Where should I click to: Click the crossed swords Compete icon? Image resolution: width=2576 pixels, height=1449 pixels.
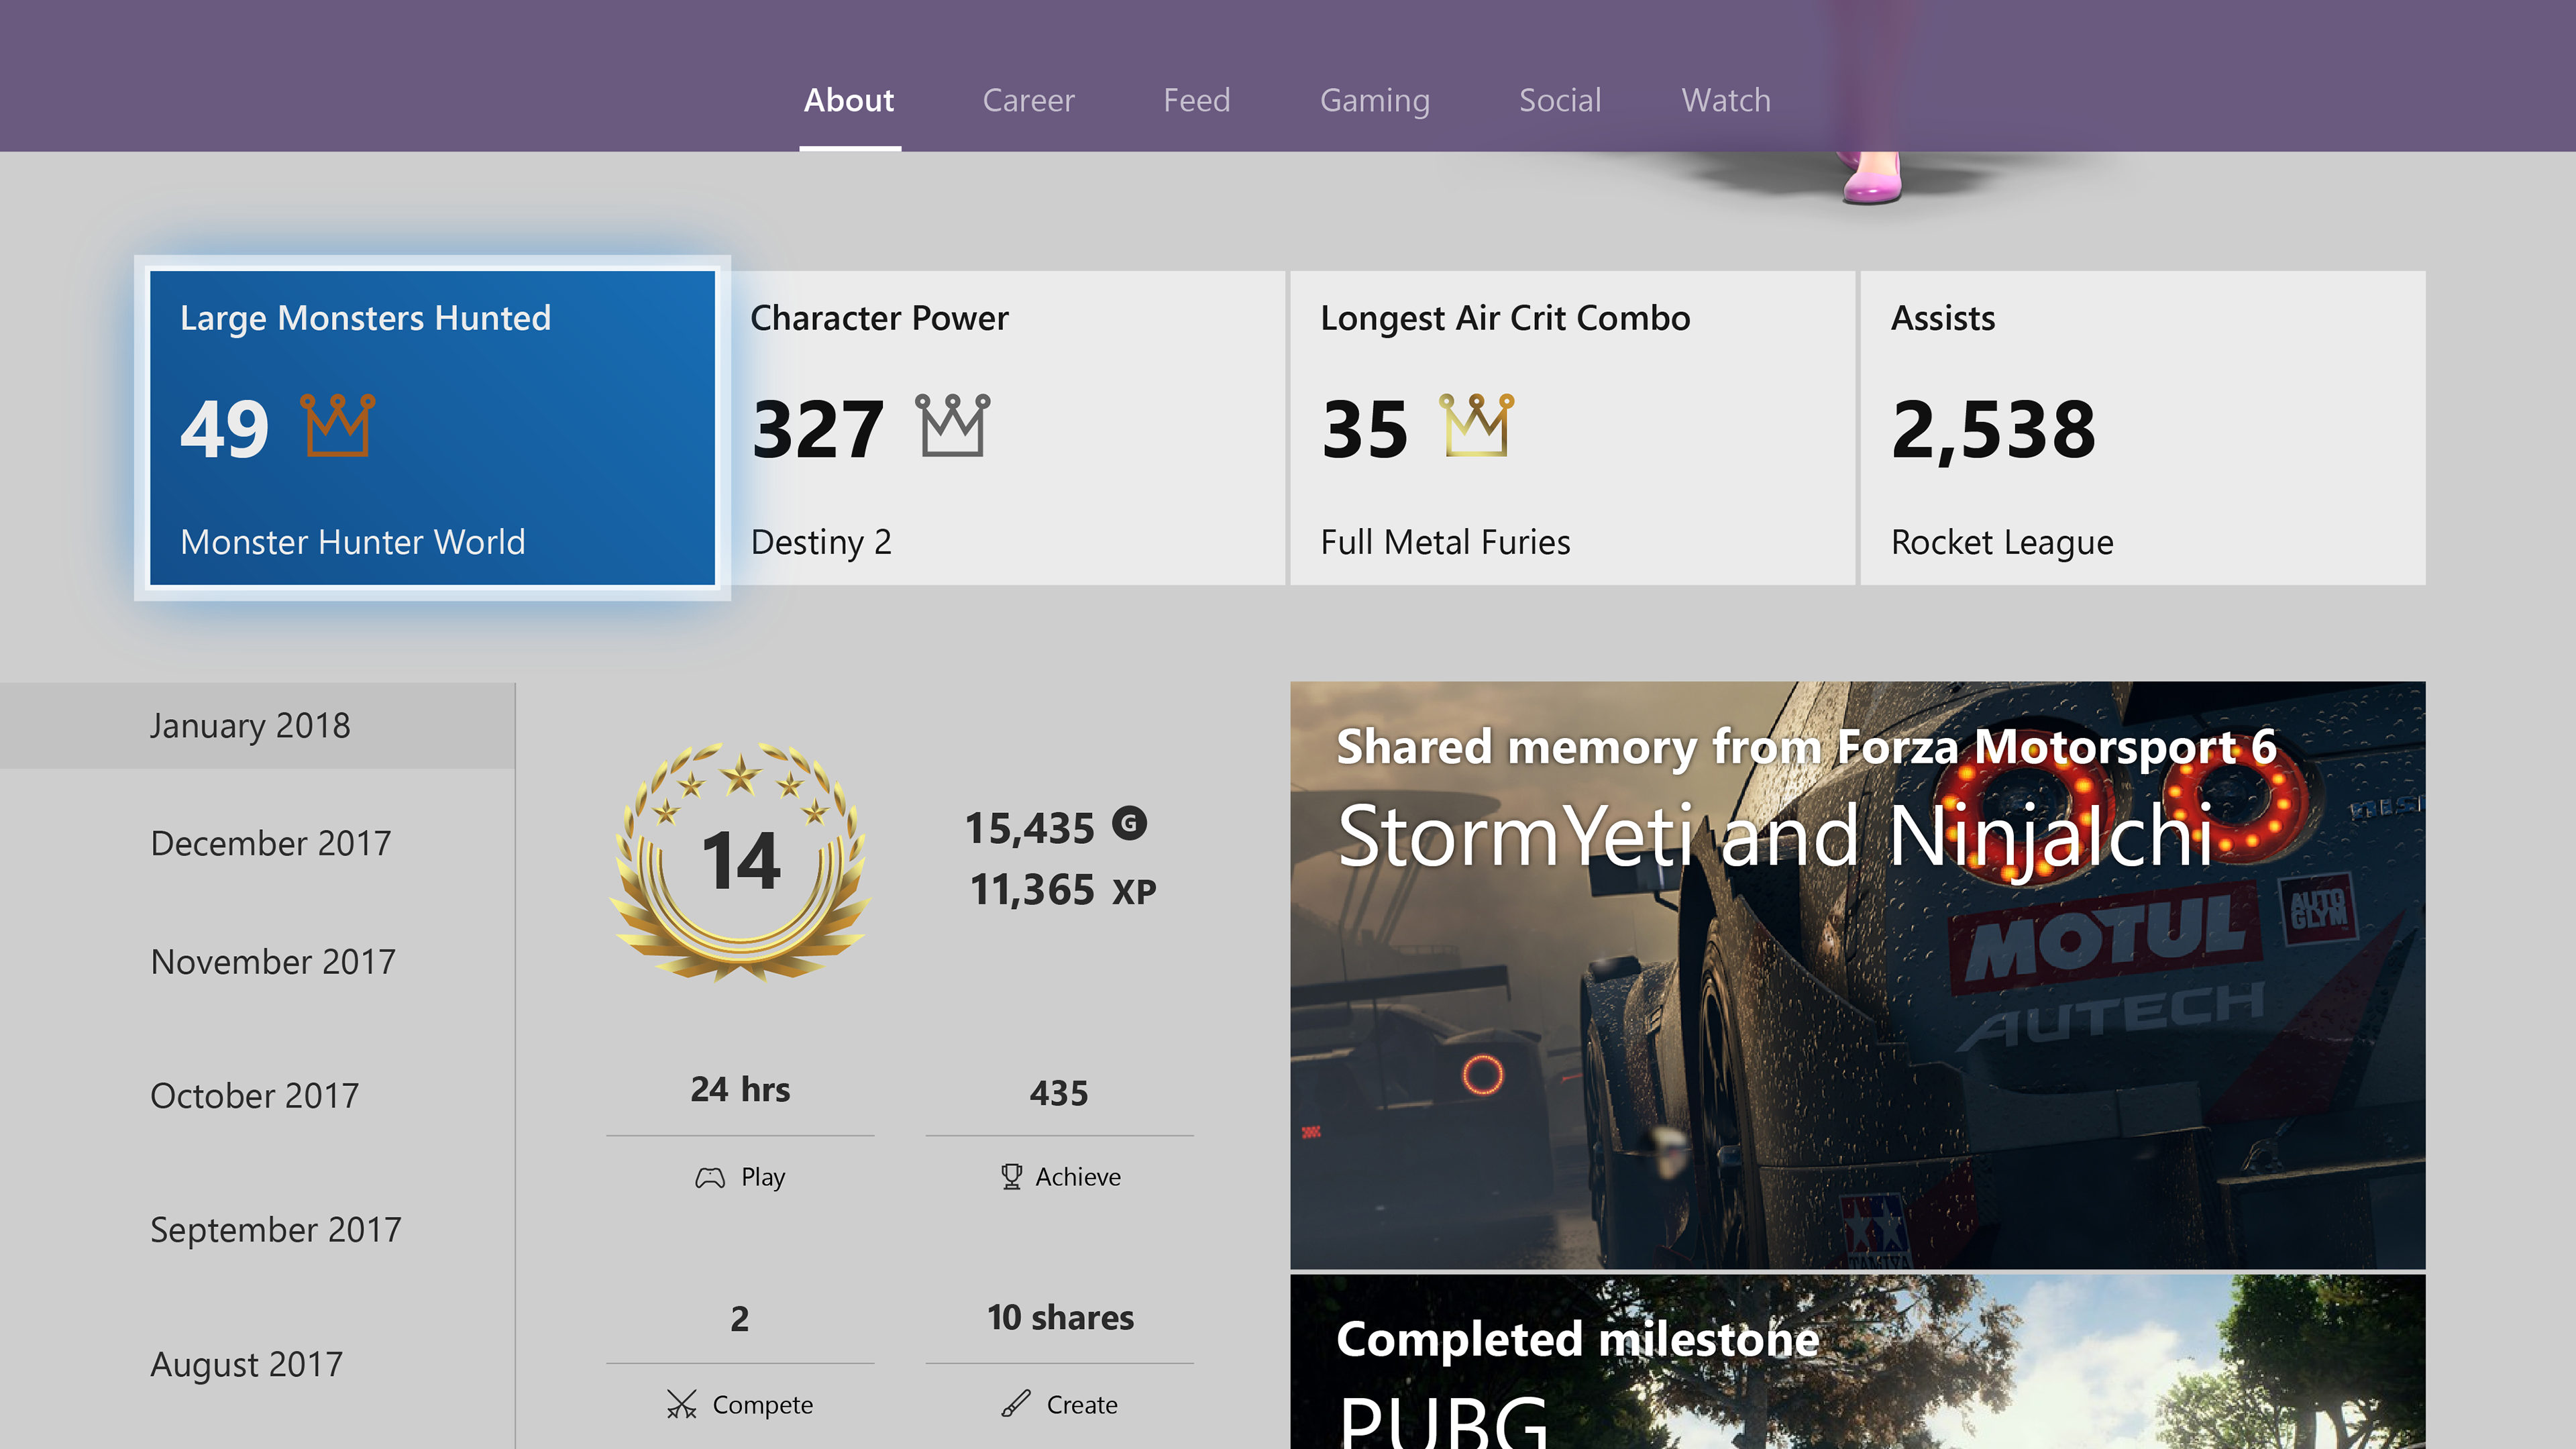[x=682, y=1405]
